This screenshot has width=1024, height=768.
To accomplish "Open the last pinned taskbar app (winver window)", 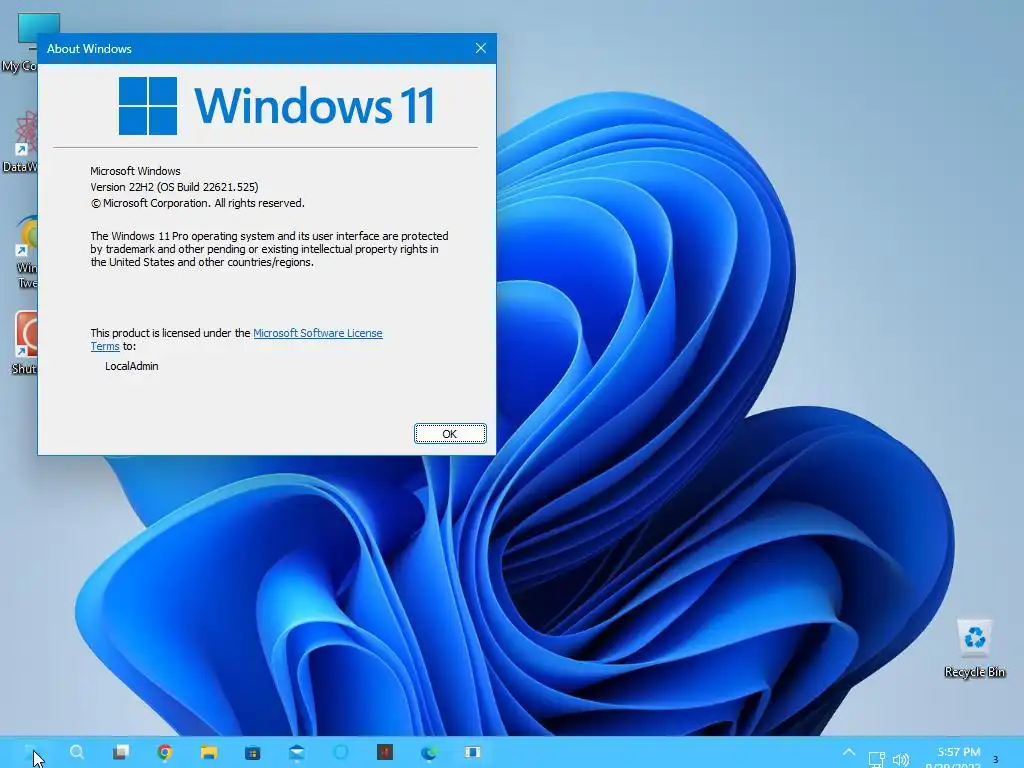I will point(473,752).
